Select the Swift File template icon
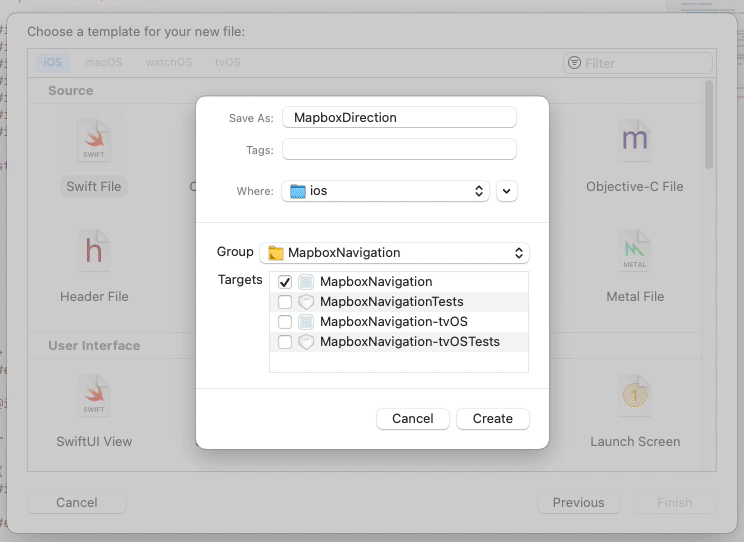The height and width of the screenshot is (542, 744). pos(94,140)
